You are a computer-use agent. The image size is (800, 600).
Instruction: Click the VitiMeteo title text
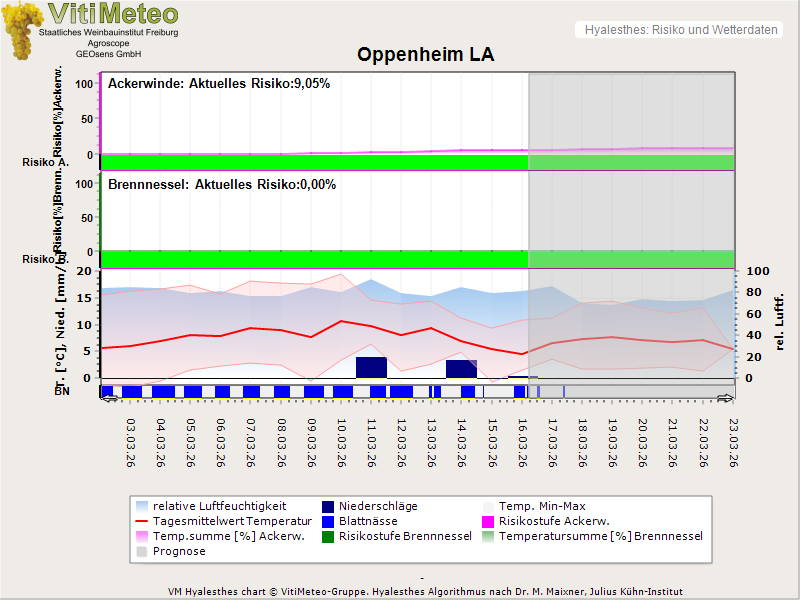click(x=113, y=14)
